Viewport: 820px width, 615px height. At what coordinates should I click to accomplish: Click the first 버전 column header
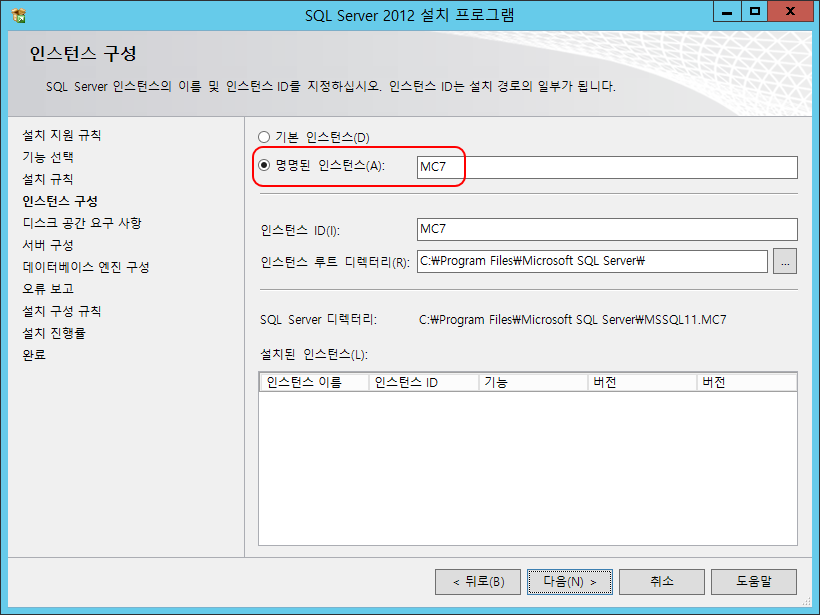[x=642, y=382]
